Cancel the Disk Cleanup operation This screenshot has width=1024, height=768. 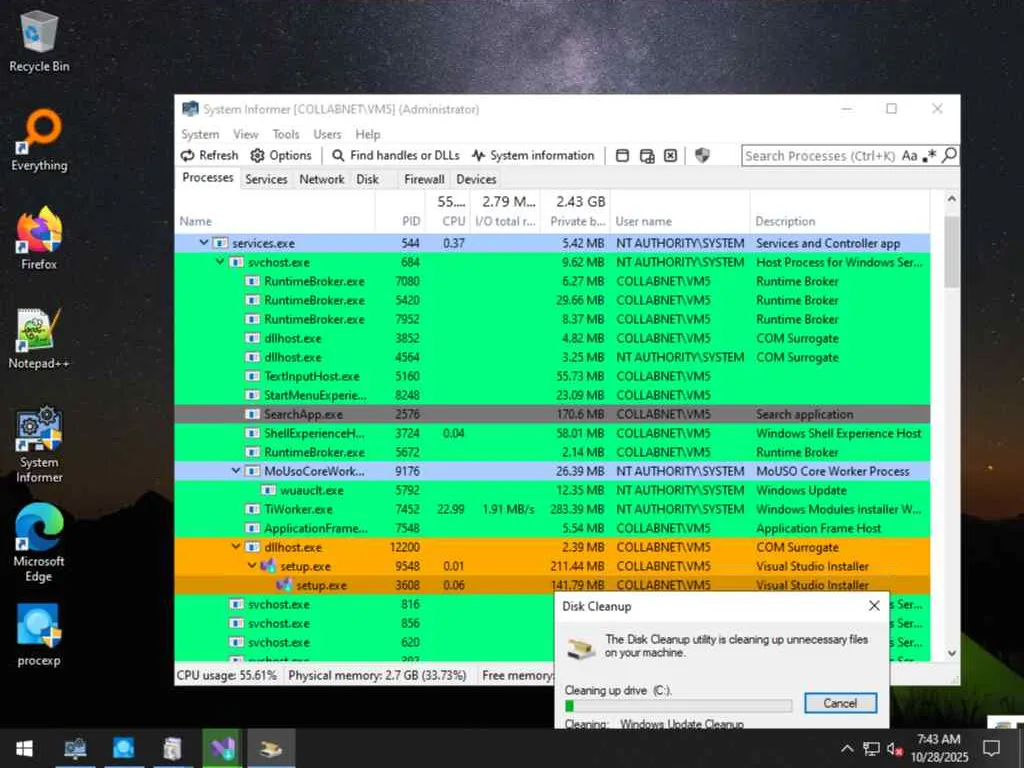(x=840, y=703)
